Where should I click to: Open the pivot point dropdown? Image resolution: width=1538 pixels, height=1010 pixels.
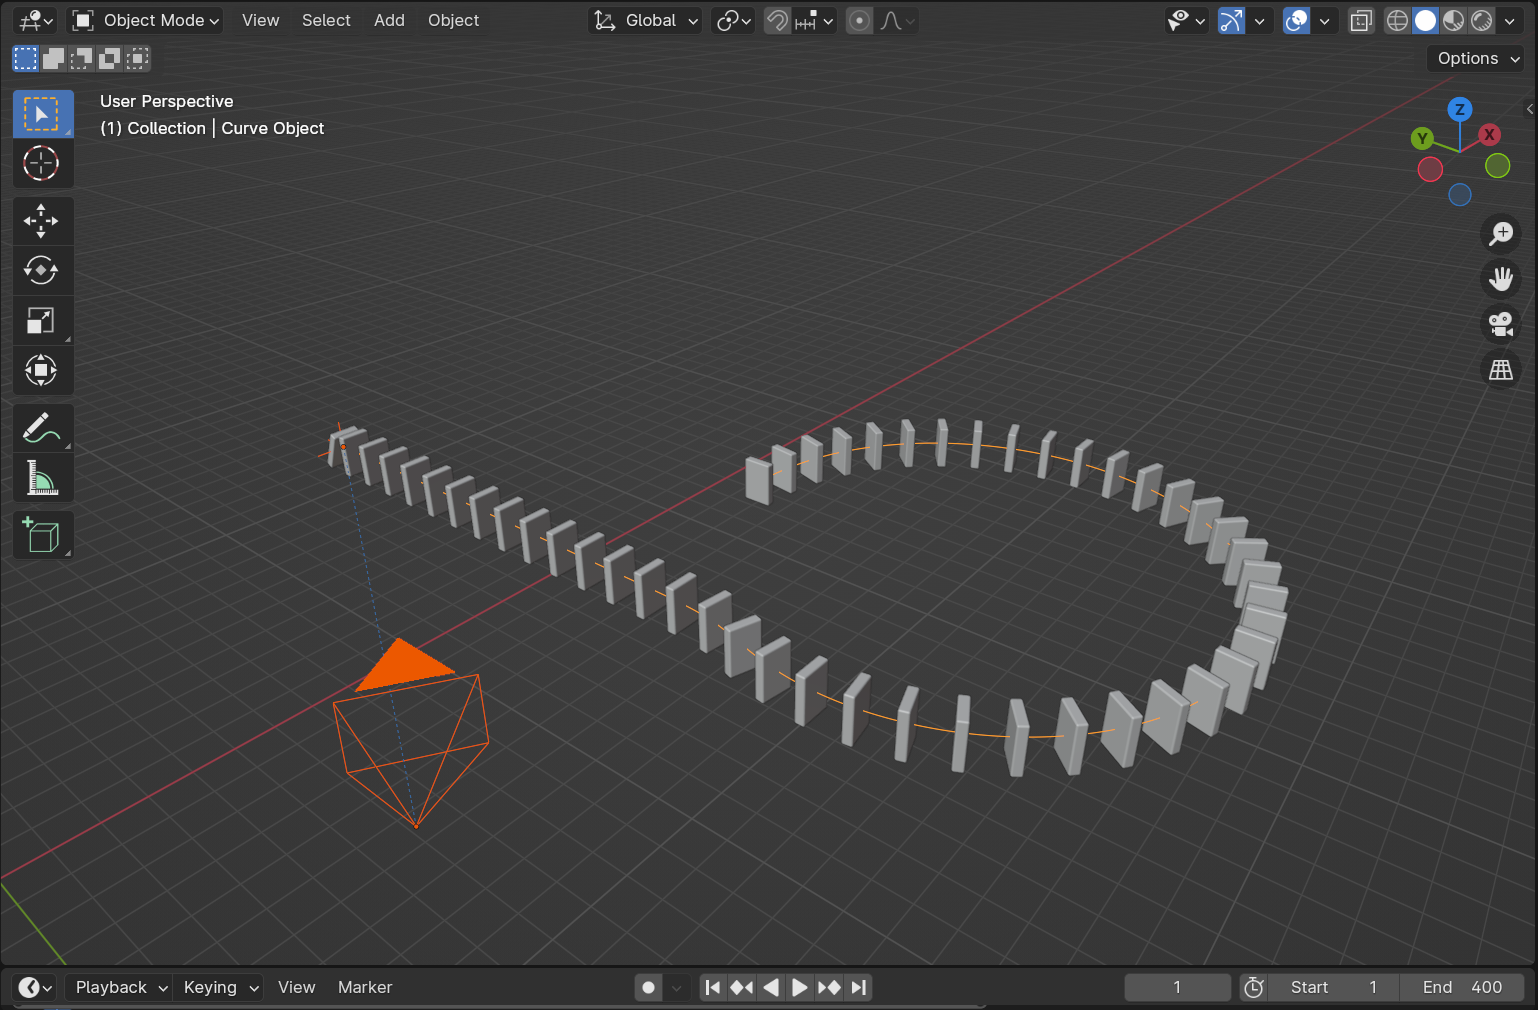(734, 21)
